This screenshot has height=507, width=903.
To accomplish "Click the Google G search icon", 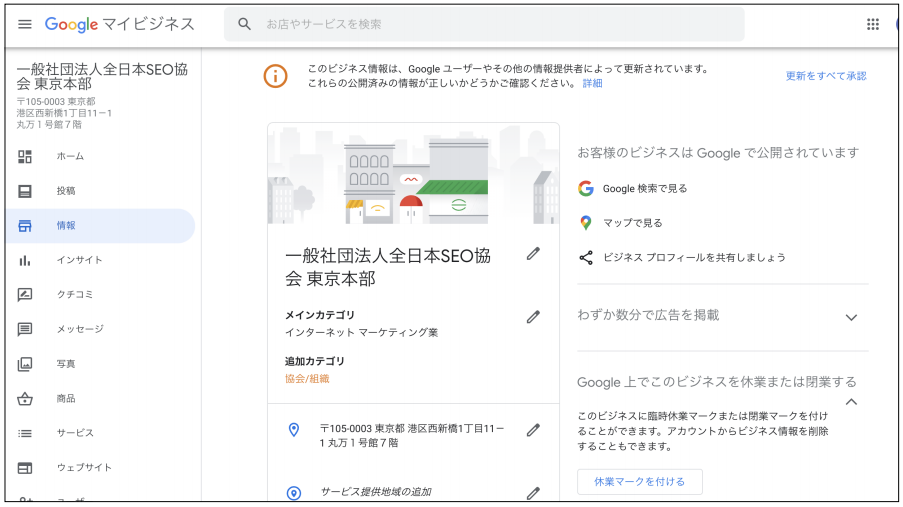I will point(586,188).
